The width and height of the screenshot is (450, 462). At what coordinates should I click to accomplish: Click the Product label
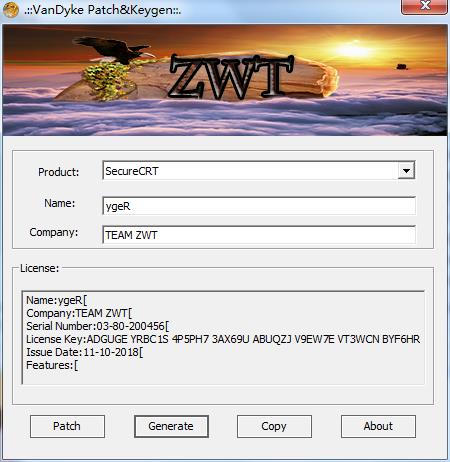[59, 172]
